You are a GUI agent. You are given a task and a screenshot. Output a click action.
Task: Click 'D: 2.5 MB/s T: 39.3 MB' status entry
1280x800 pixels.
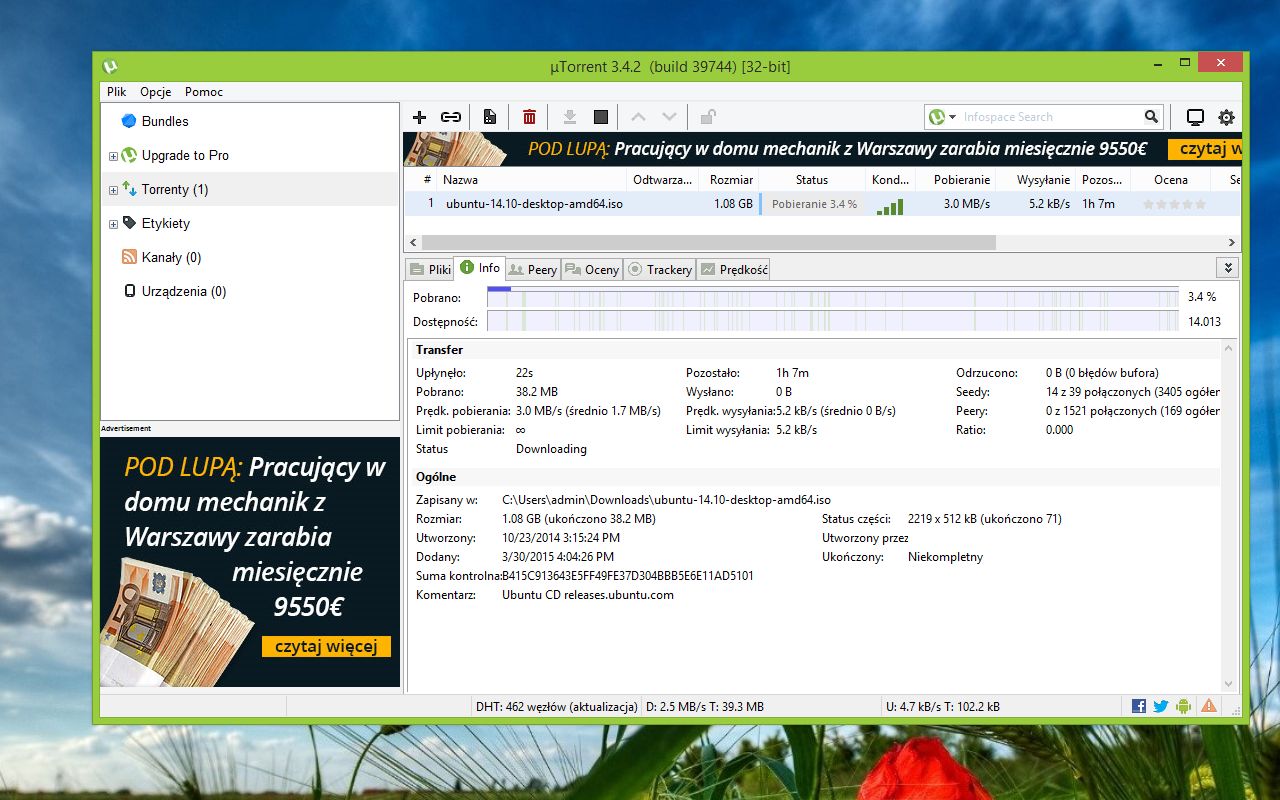click(704, 706)
